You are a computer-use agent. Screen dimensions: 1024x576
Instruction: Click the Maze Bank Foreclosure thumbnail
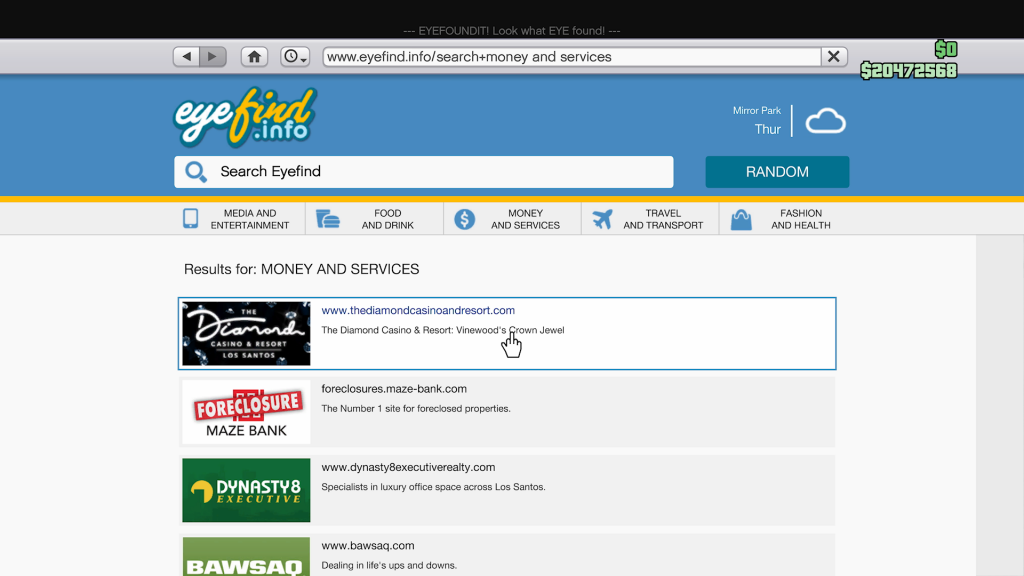tap(246, 412)
